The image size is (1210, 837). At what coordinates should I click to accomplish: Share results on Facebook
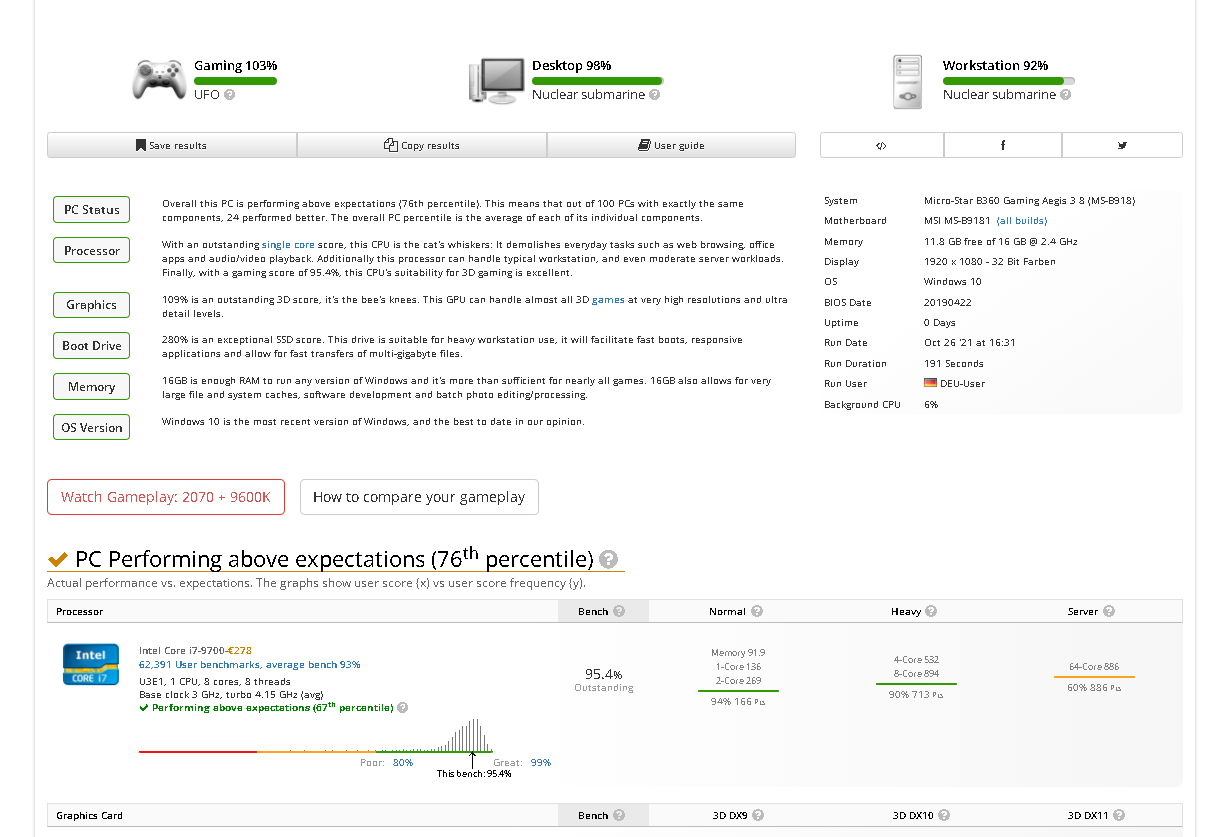pyautogui.click(x=1003, y=145)
